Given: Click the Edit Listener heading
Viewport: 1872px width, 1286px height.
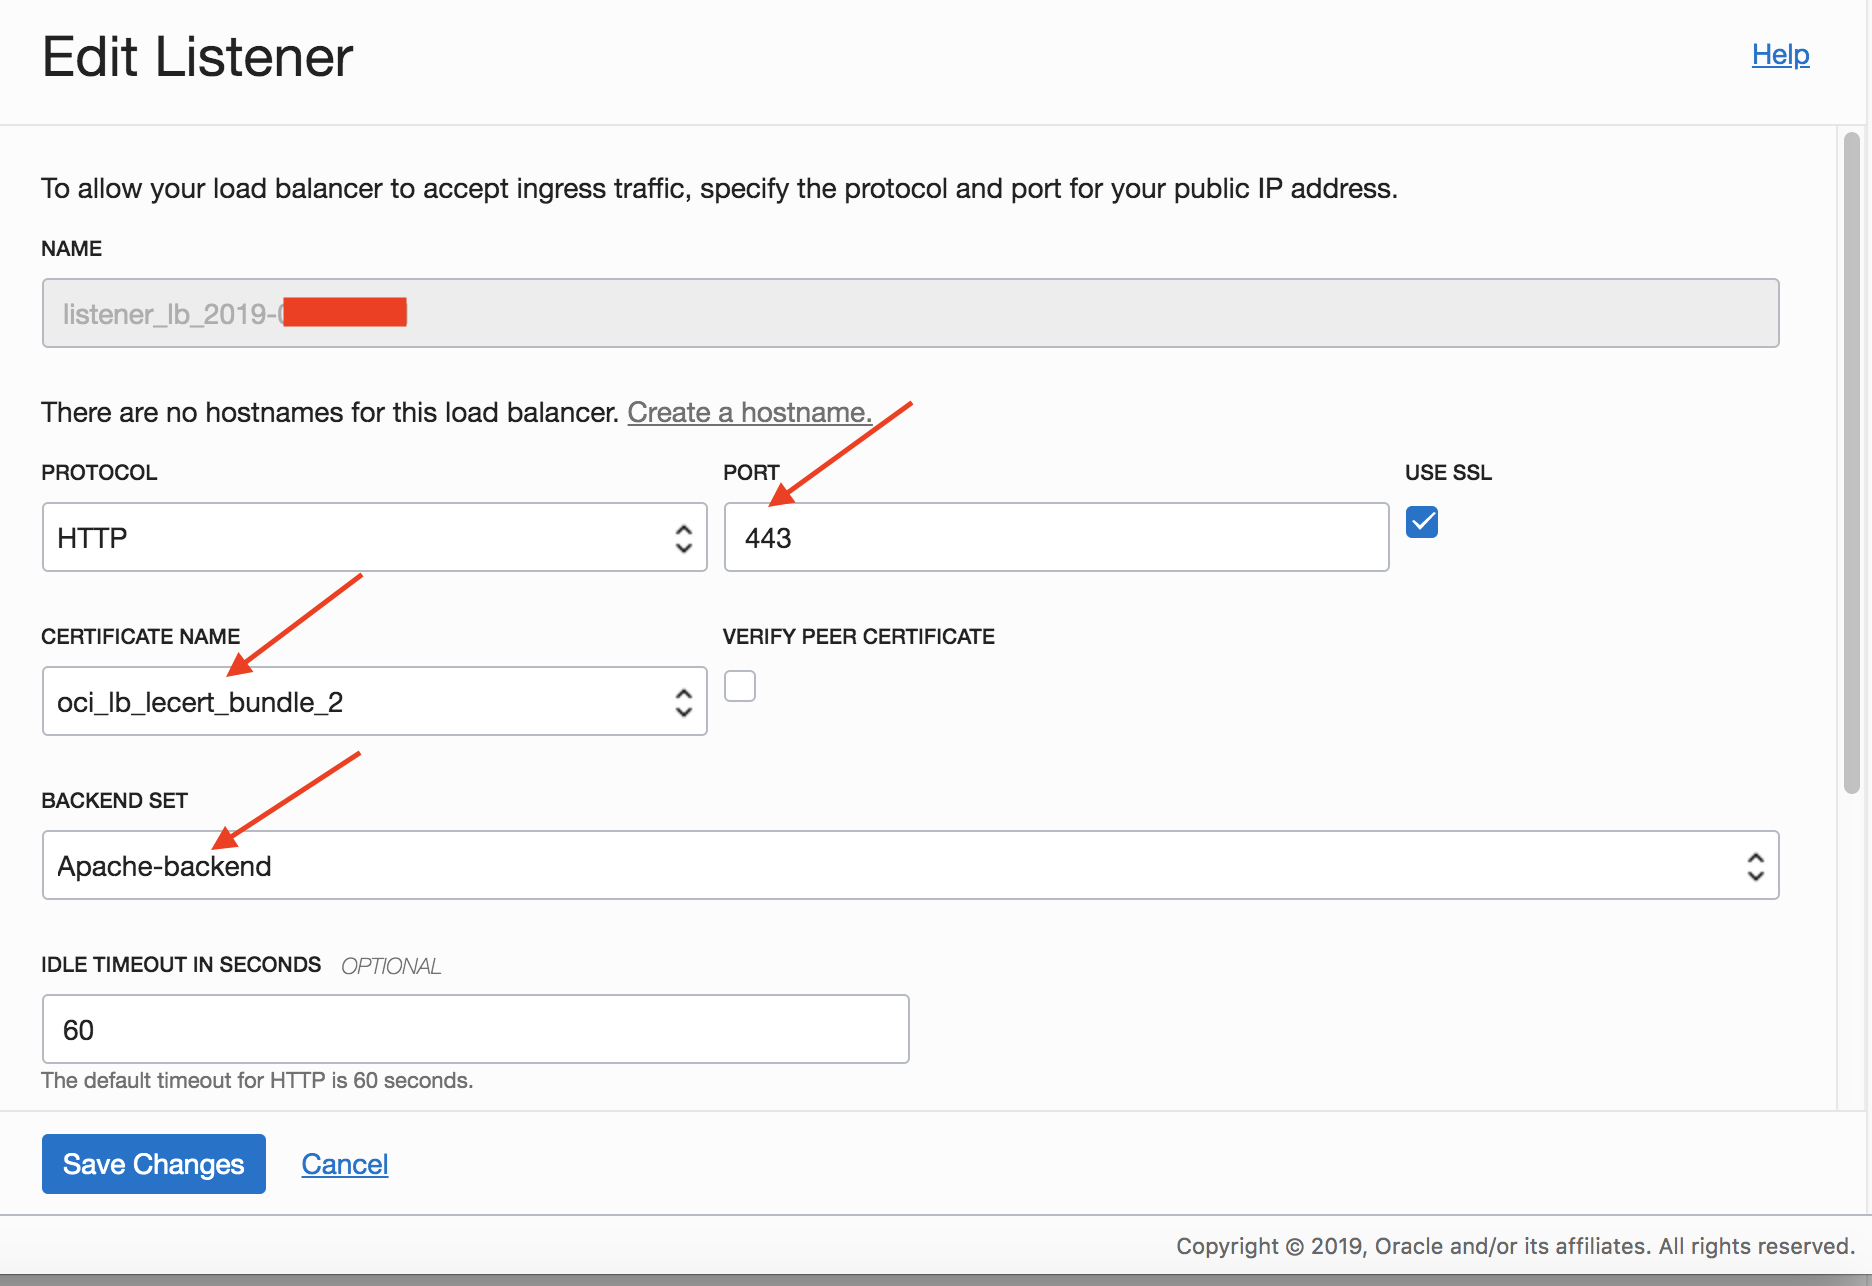Looking at the screenshot, I should click(197, 57).
